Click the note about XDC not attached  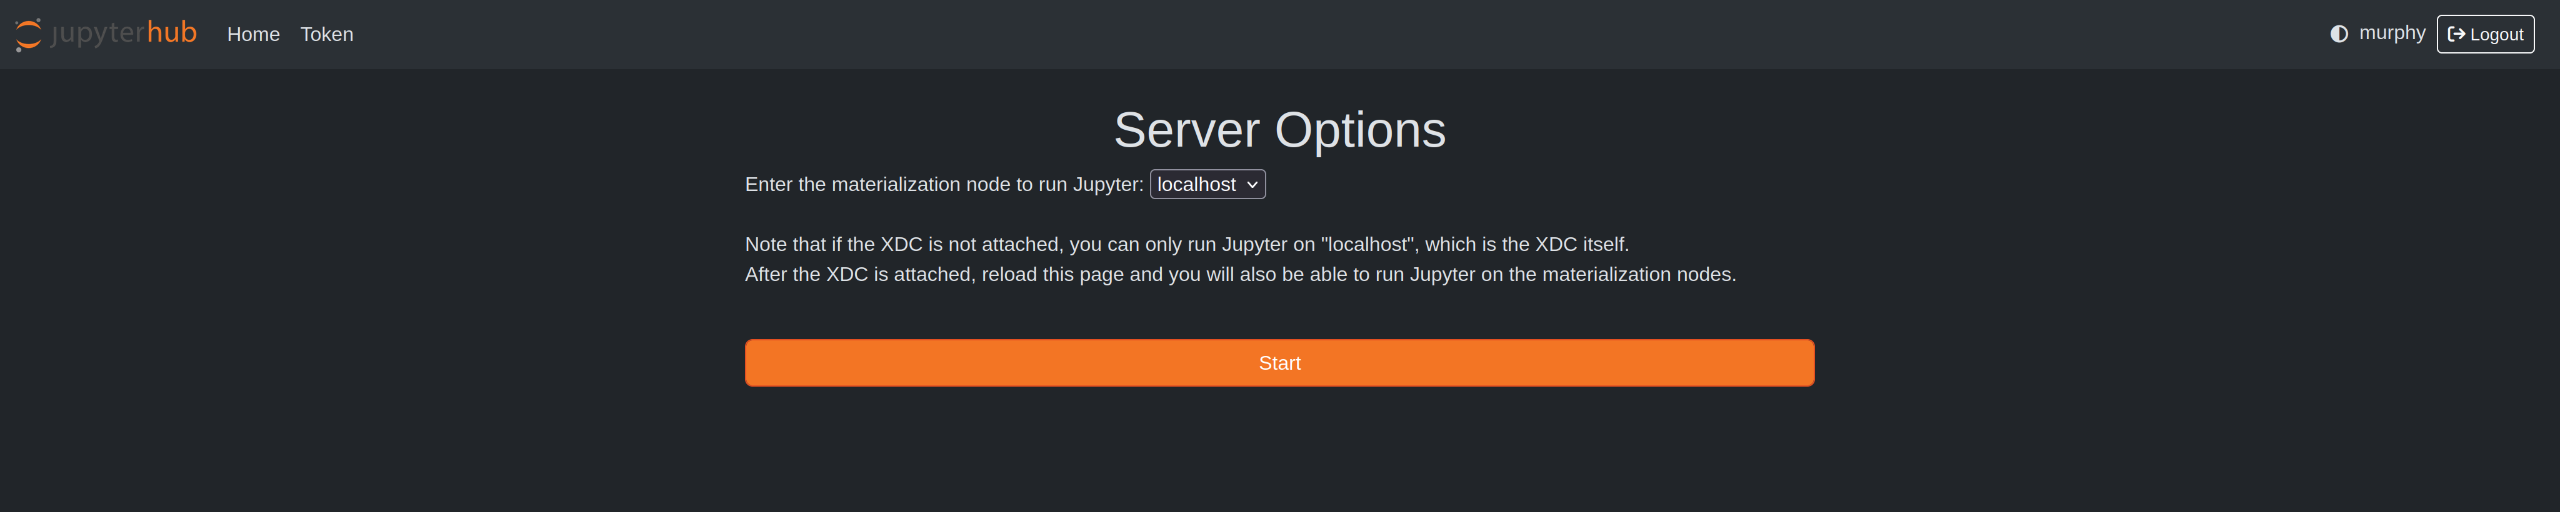point(1030,244)
